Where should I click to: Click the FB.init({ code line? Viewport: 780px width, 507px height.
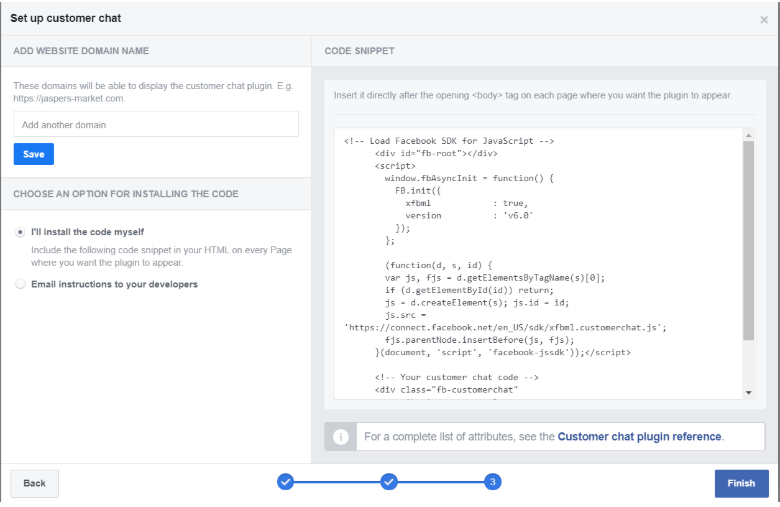[418, 191]
